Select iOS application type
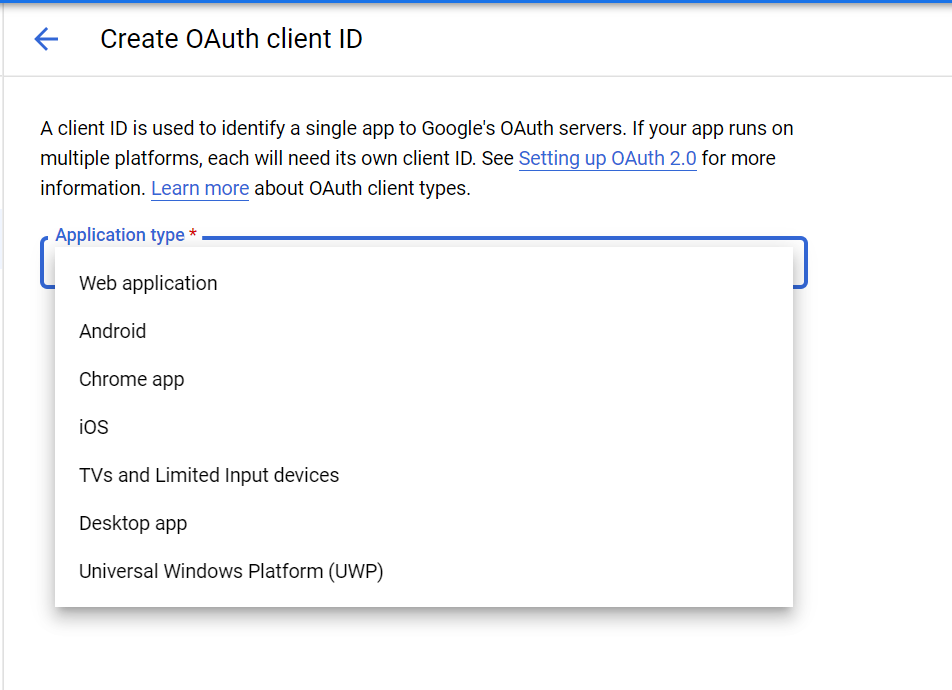This screenshot has width=952, height=690. [424, 427]
